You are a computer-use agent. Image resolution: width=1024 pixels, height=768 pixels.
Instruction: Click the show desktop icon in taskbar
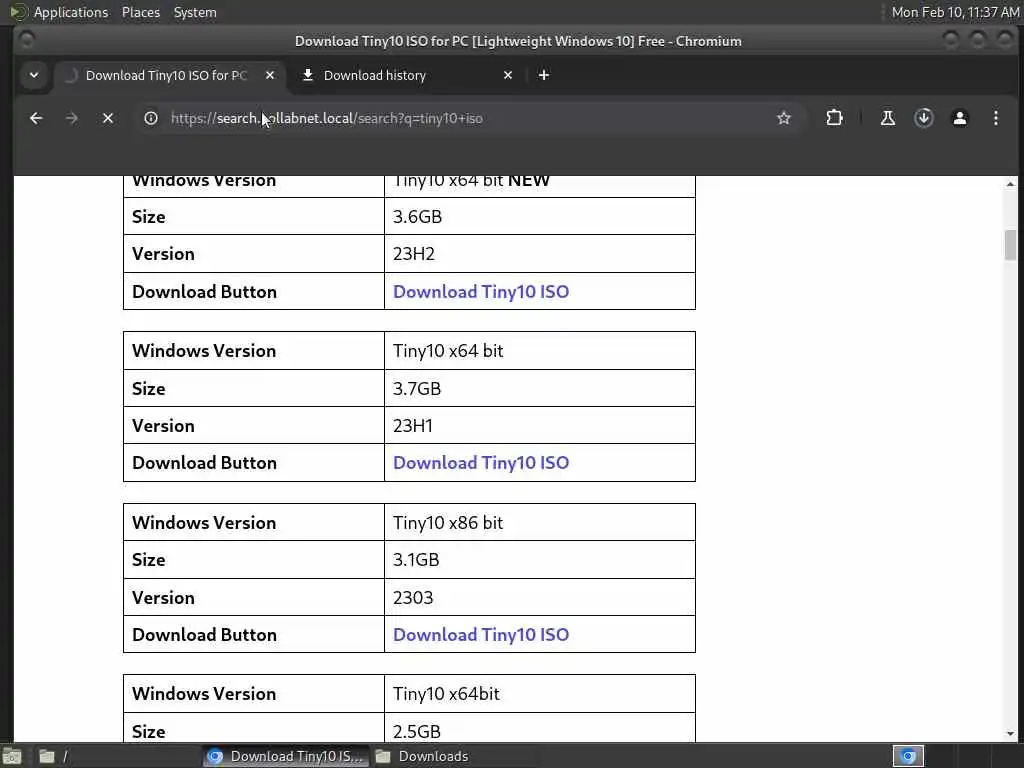click(12, 756)
